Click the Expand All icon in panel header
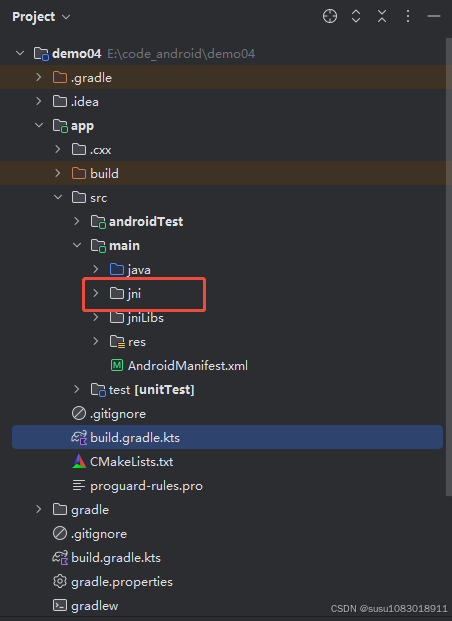The height and width of the screenshot is (621, 452). pos(356,16)
